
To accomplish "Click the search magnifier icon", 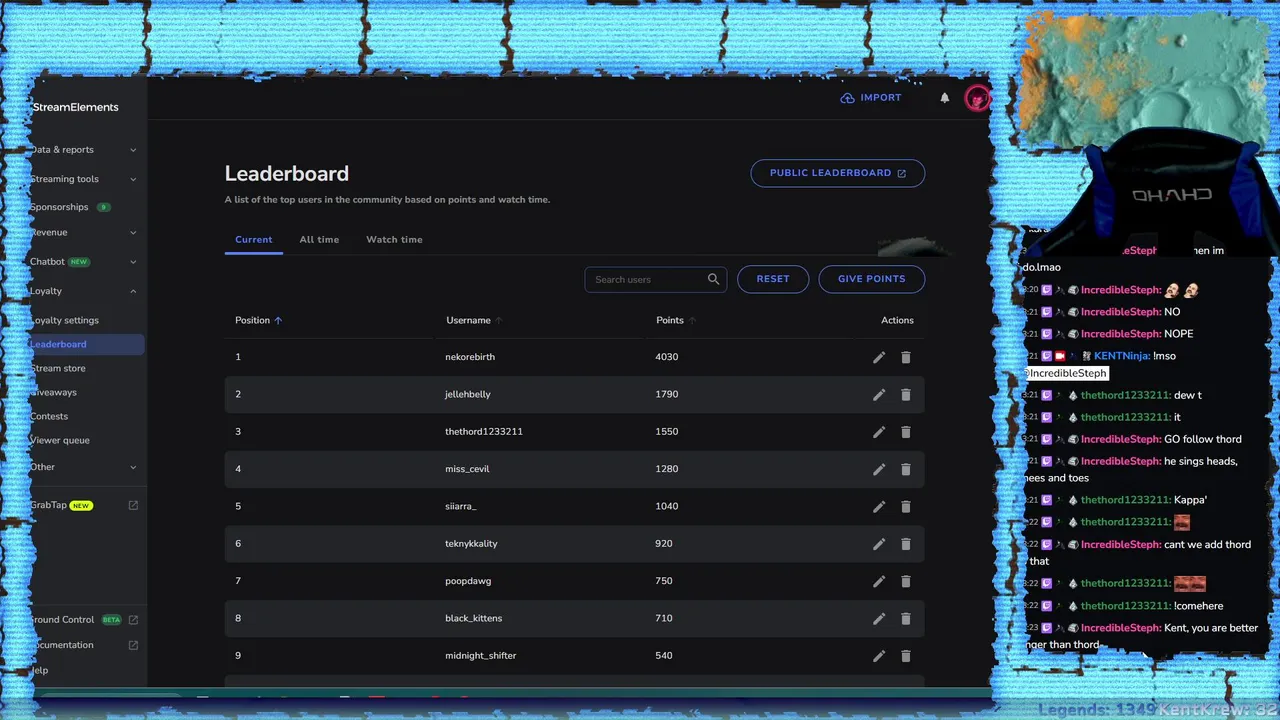I will (x=713, y=279).
